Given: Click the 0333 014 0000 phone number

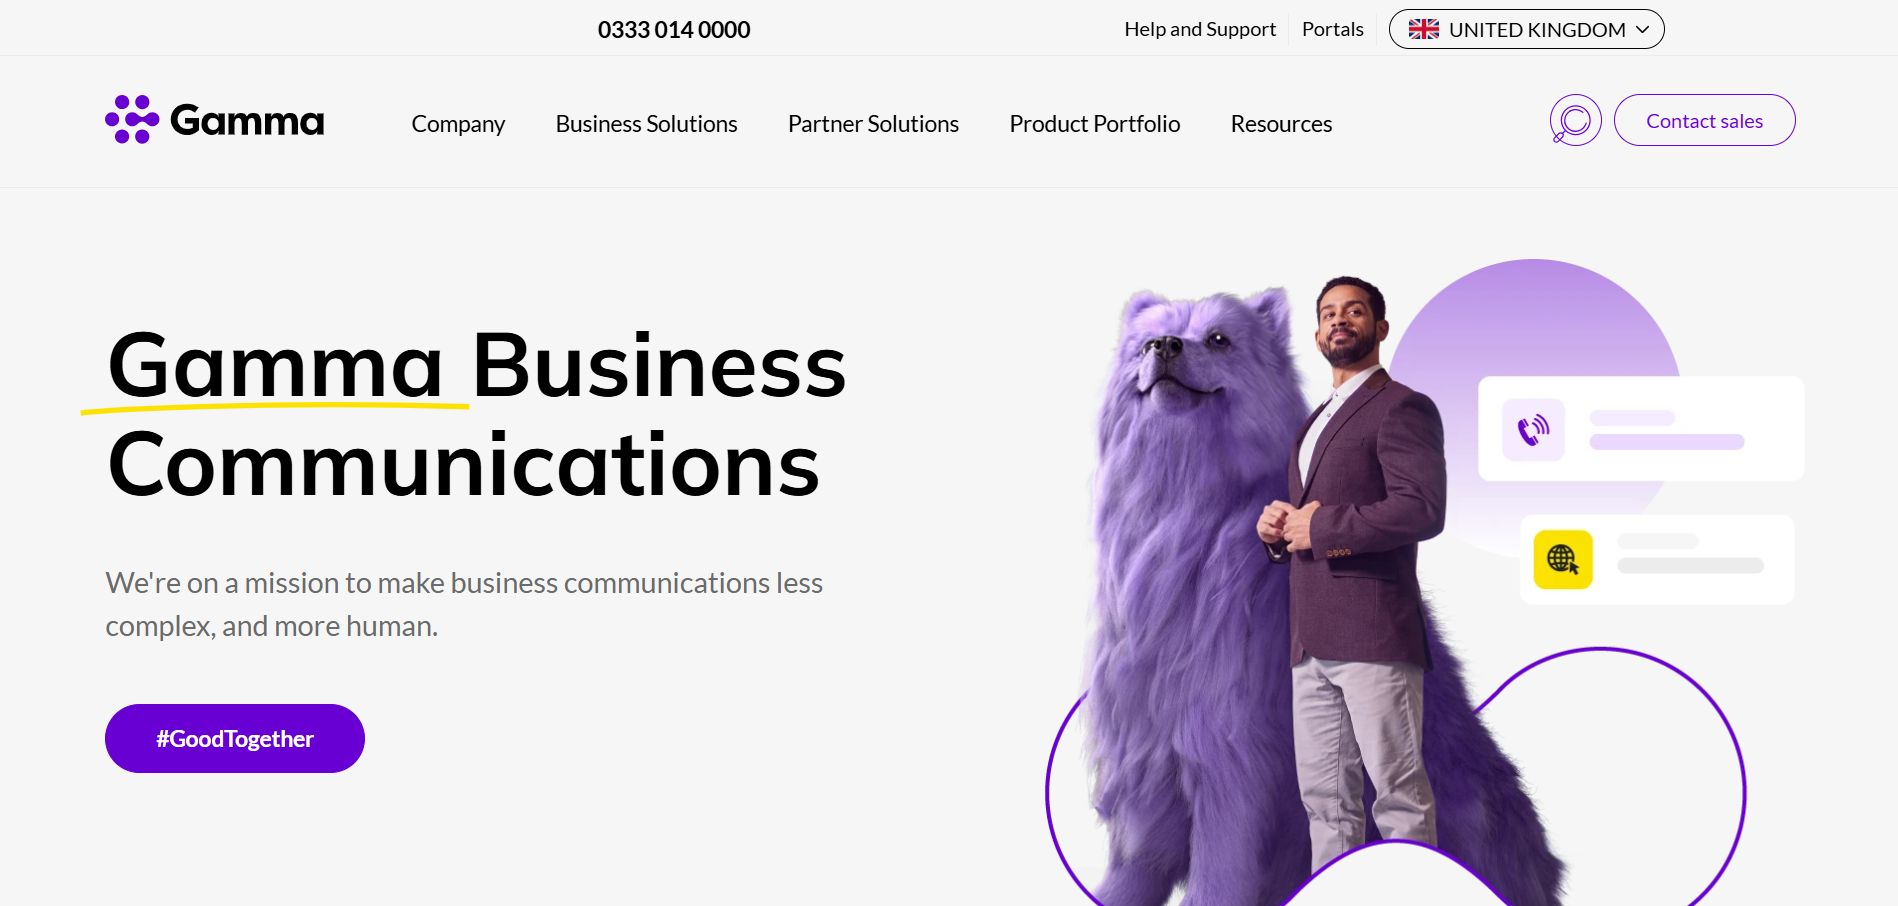Looking at the screenshot, I should (x=674, y=30).
